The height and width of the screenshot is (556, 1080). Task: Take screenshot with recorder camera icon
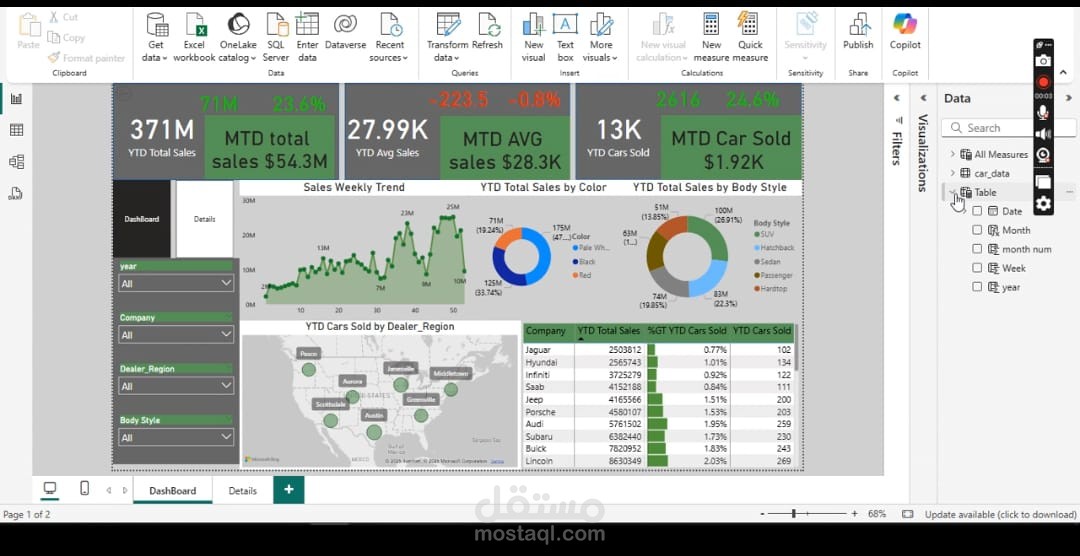[1043, 61]
